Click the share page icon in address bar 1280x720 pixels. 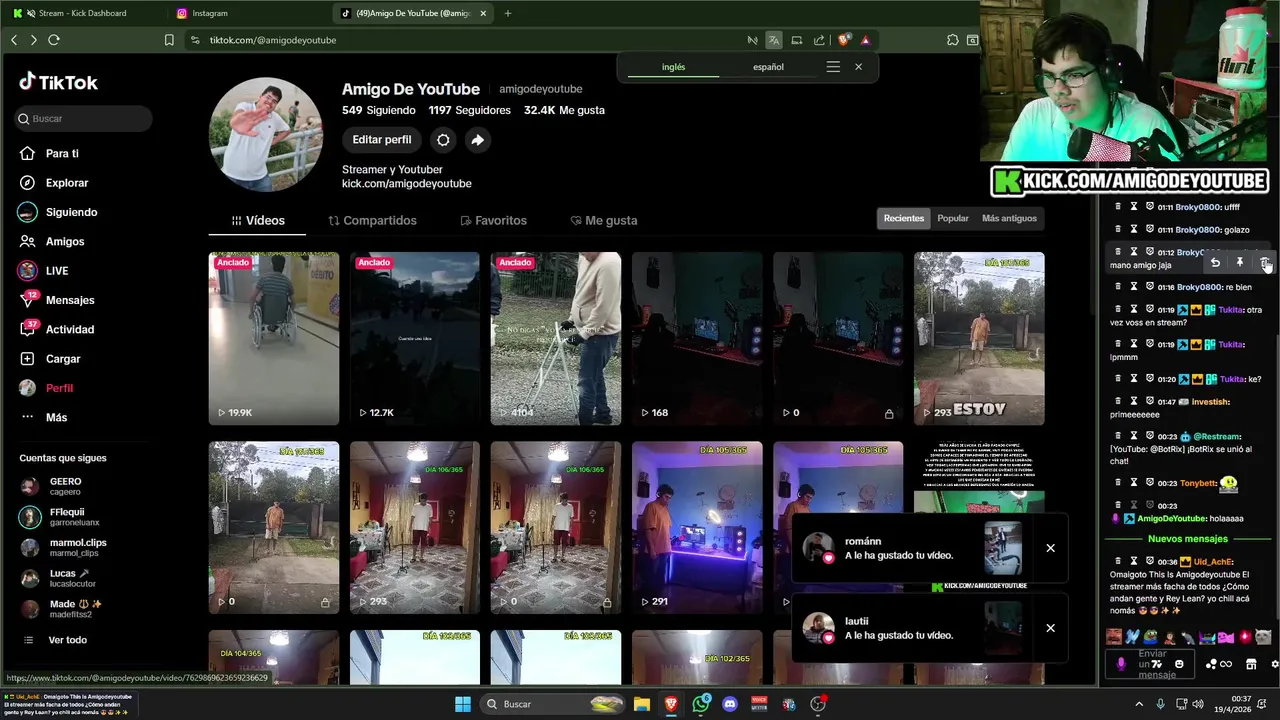[x=819, y=40]
